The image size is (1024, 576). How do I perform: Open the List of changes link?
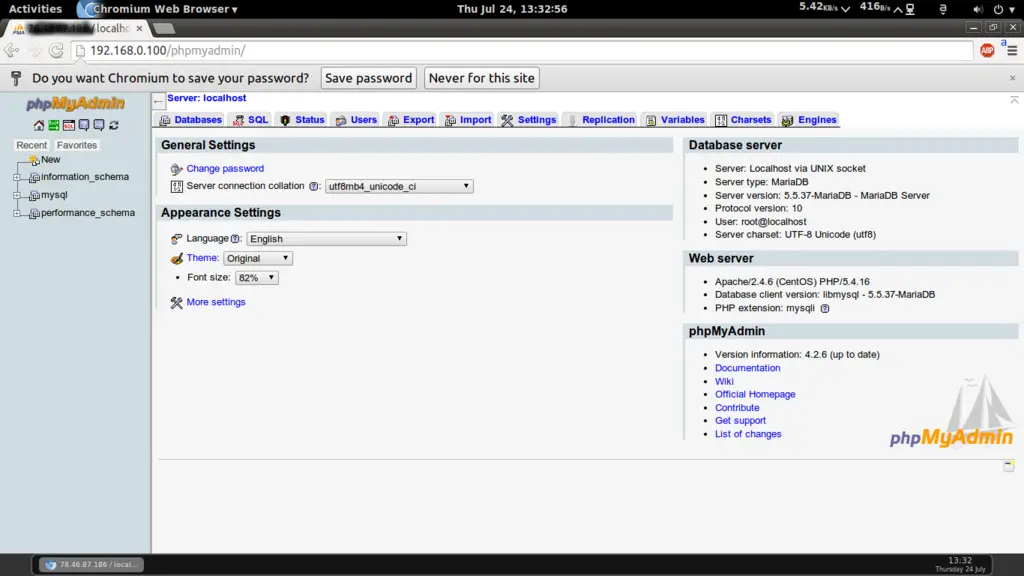pyautogui.click(x=748, y=434)
